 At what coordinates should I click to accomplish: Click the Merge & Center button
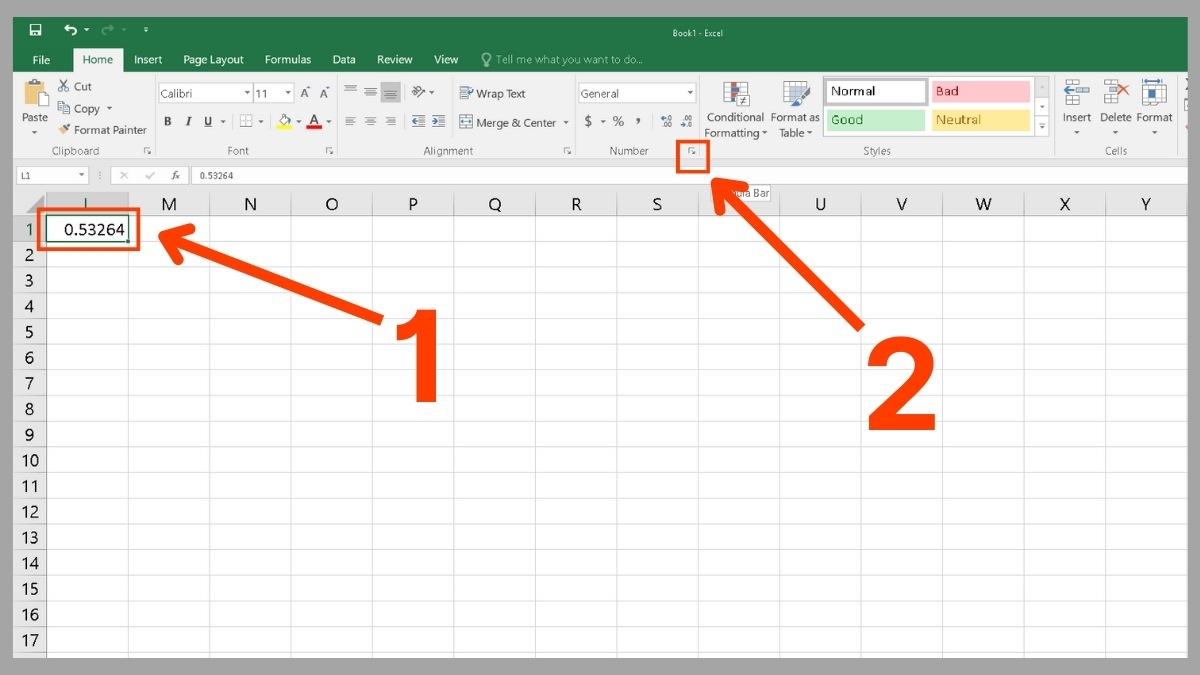pyautogui.click(x=508, y=122)
